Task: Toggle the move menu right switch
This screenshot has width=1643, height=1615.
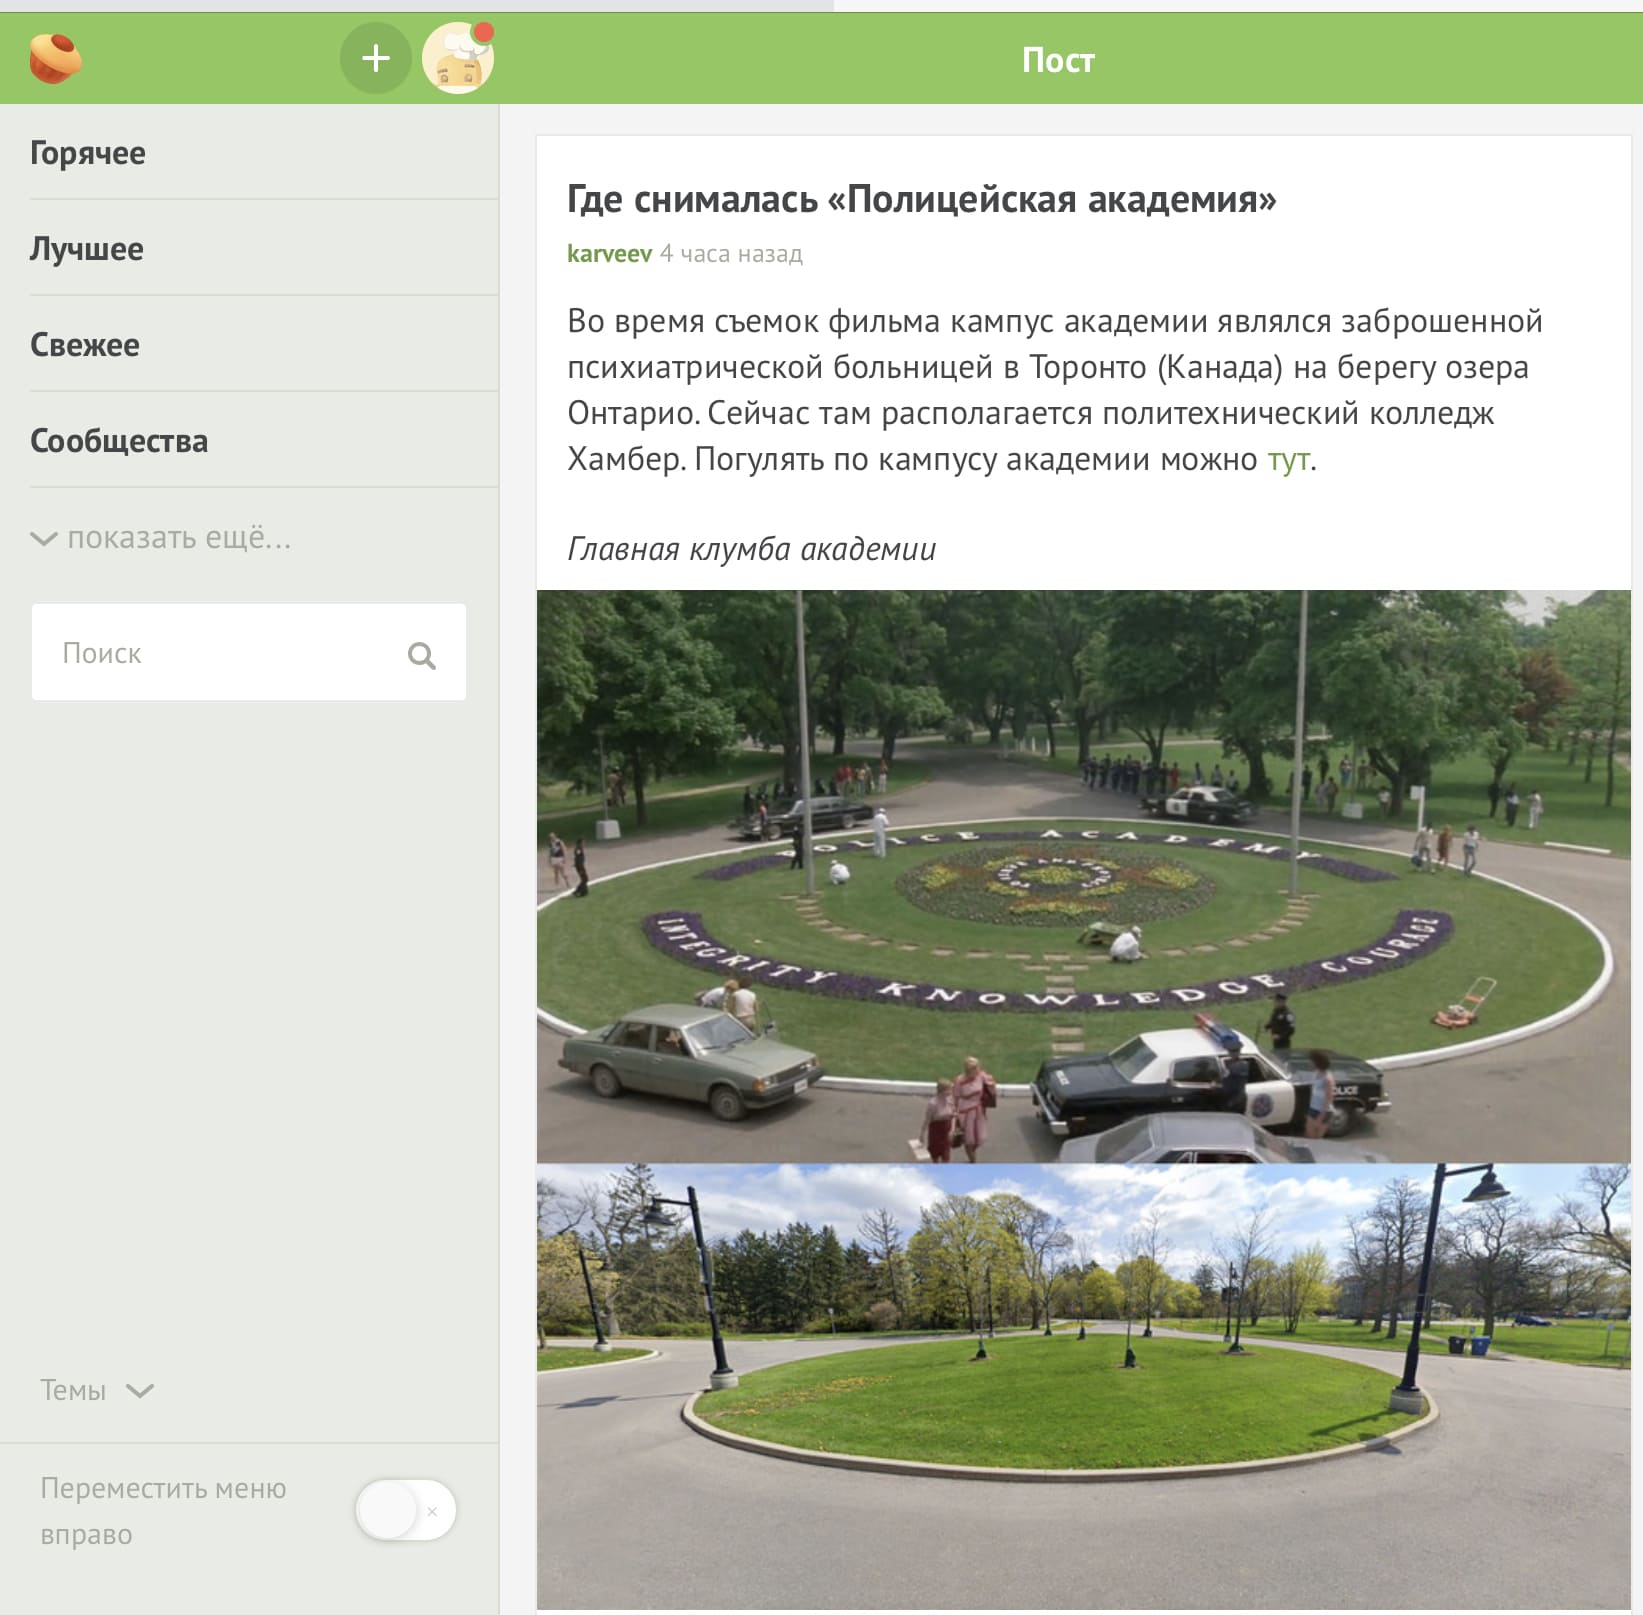Action: pyautogui.click(x=406, y=1510)
